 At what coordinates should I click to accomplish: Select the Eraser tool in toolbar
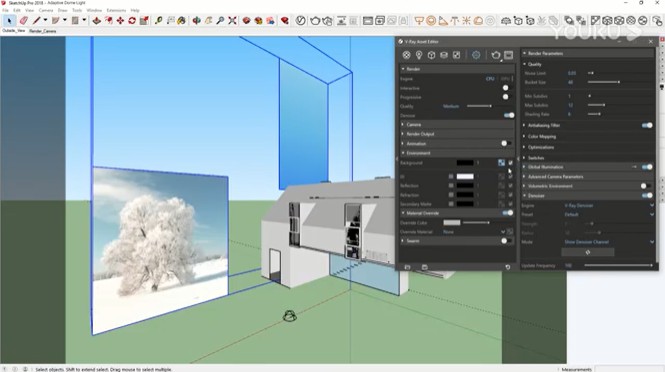pyautogui.click(x=23, y=20)
